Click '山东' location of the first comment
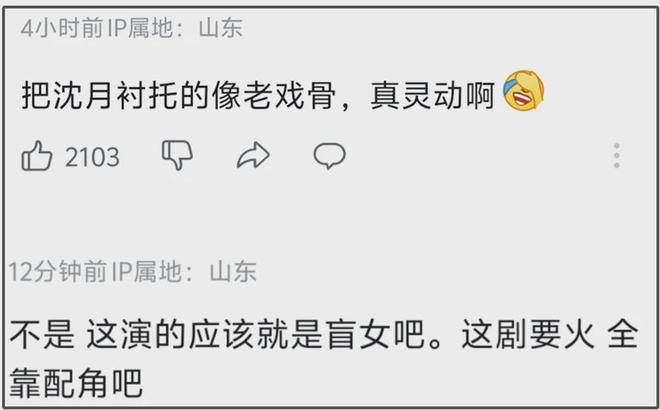 [x=221, y=28]
